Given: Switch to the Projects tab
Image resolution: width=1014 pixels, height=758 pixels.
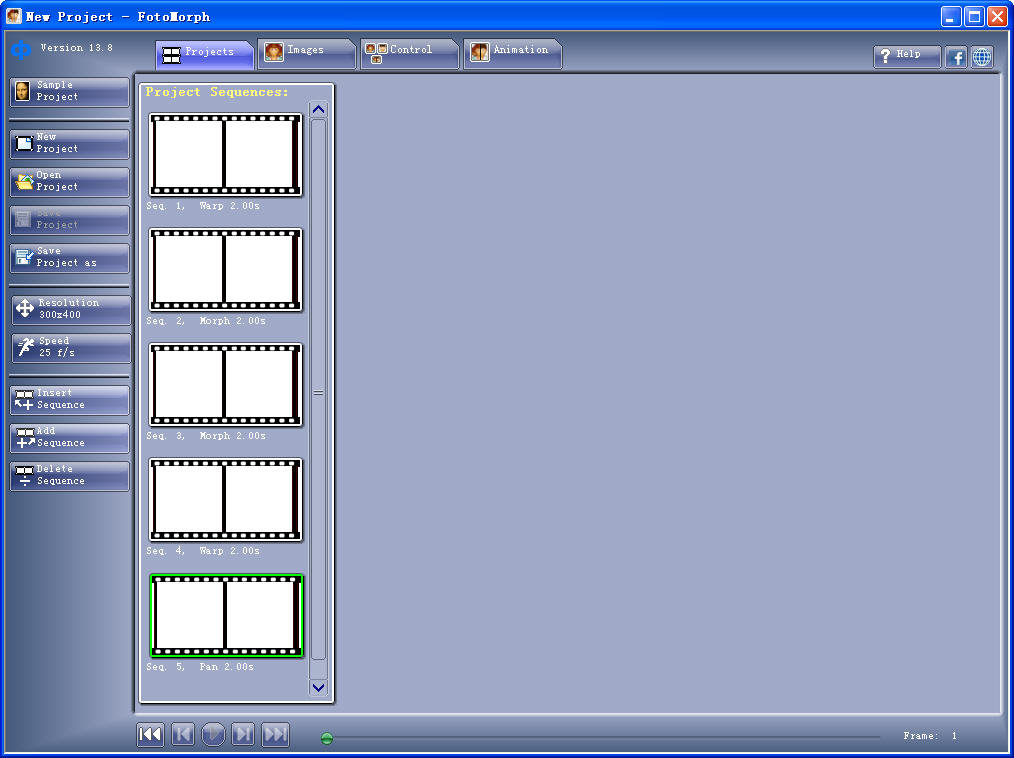Looking at the screenshot, I should coord(204,54).
